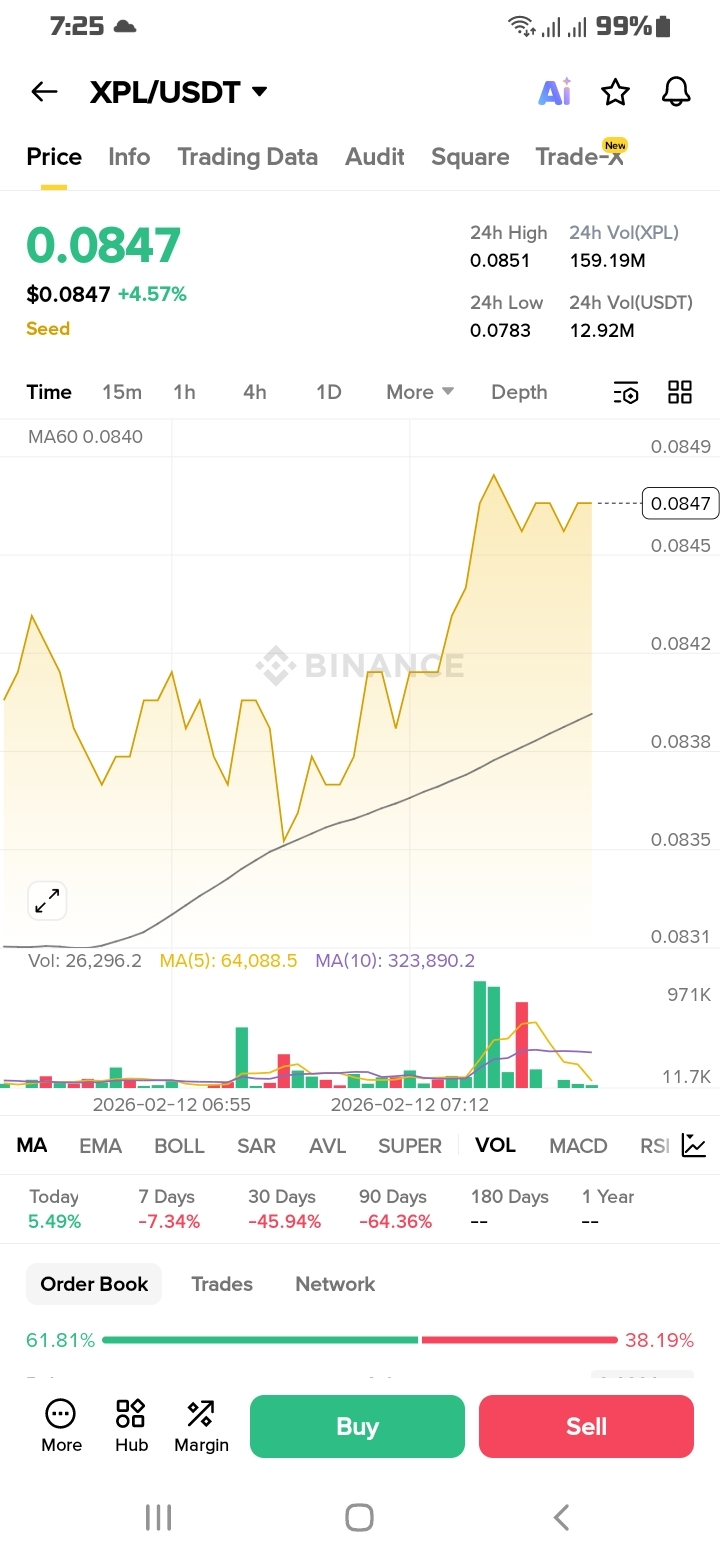Enable the BOLL indicator
The height and width of the screenshot is (1560, 720).
click(x=180, y=1146)
